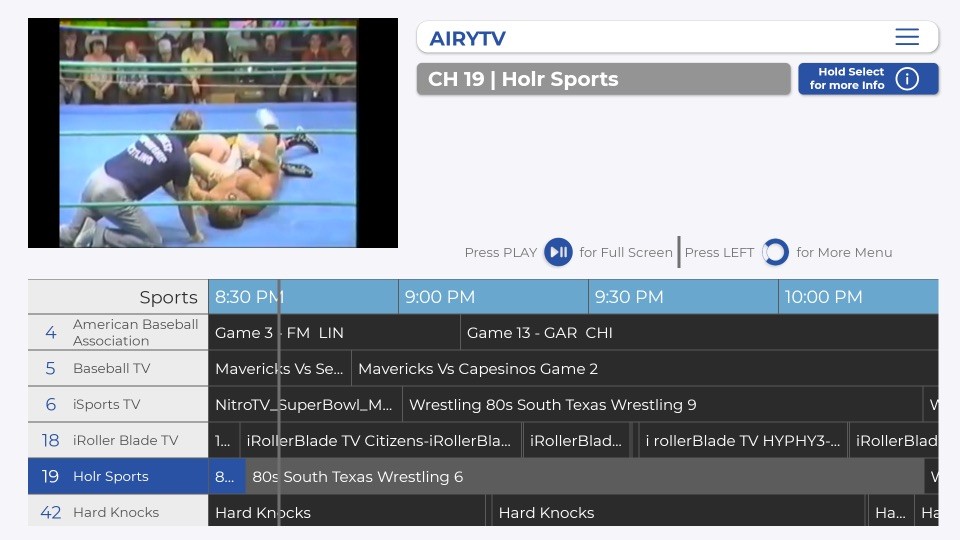This screenshot has height=540, width=960.
Task: Select the 9:30 PM time slot header
Action: click(683, 297)
